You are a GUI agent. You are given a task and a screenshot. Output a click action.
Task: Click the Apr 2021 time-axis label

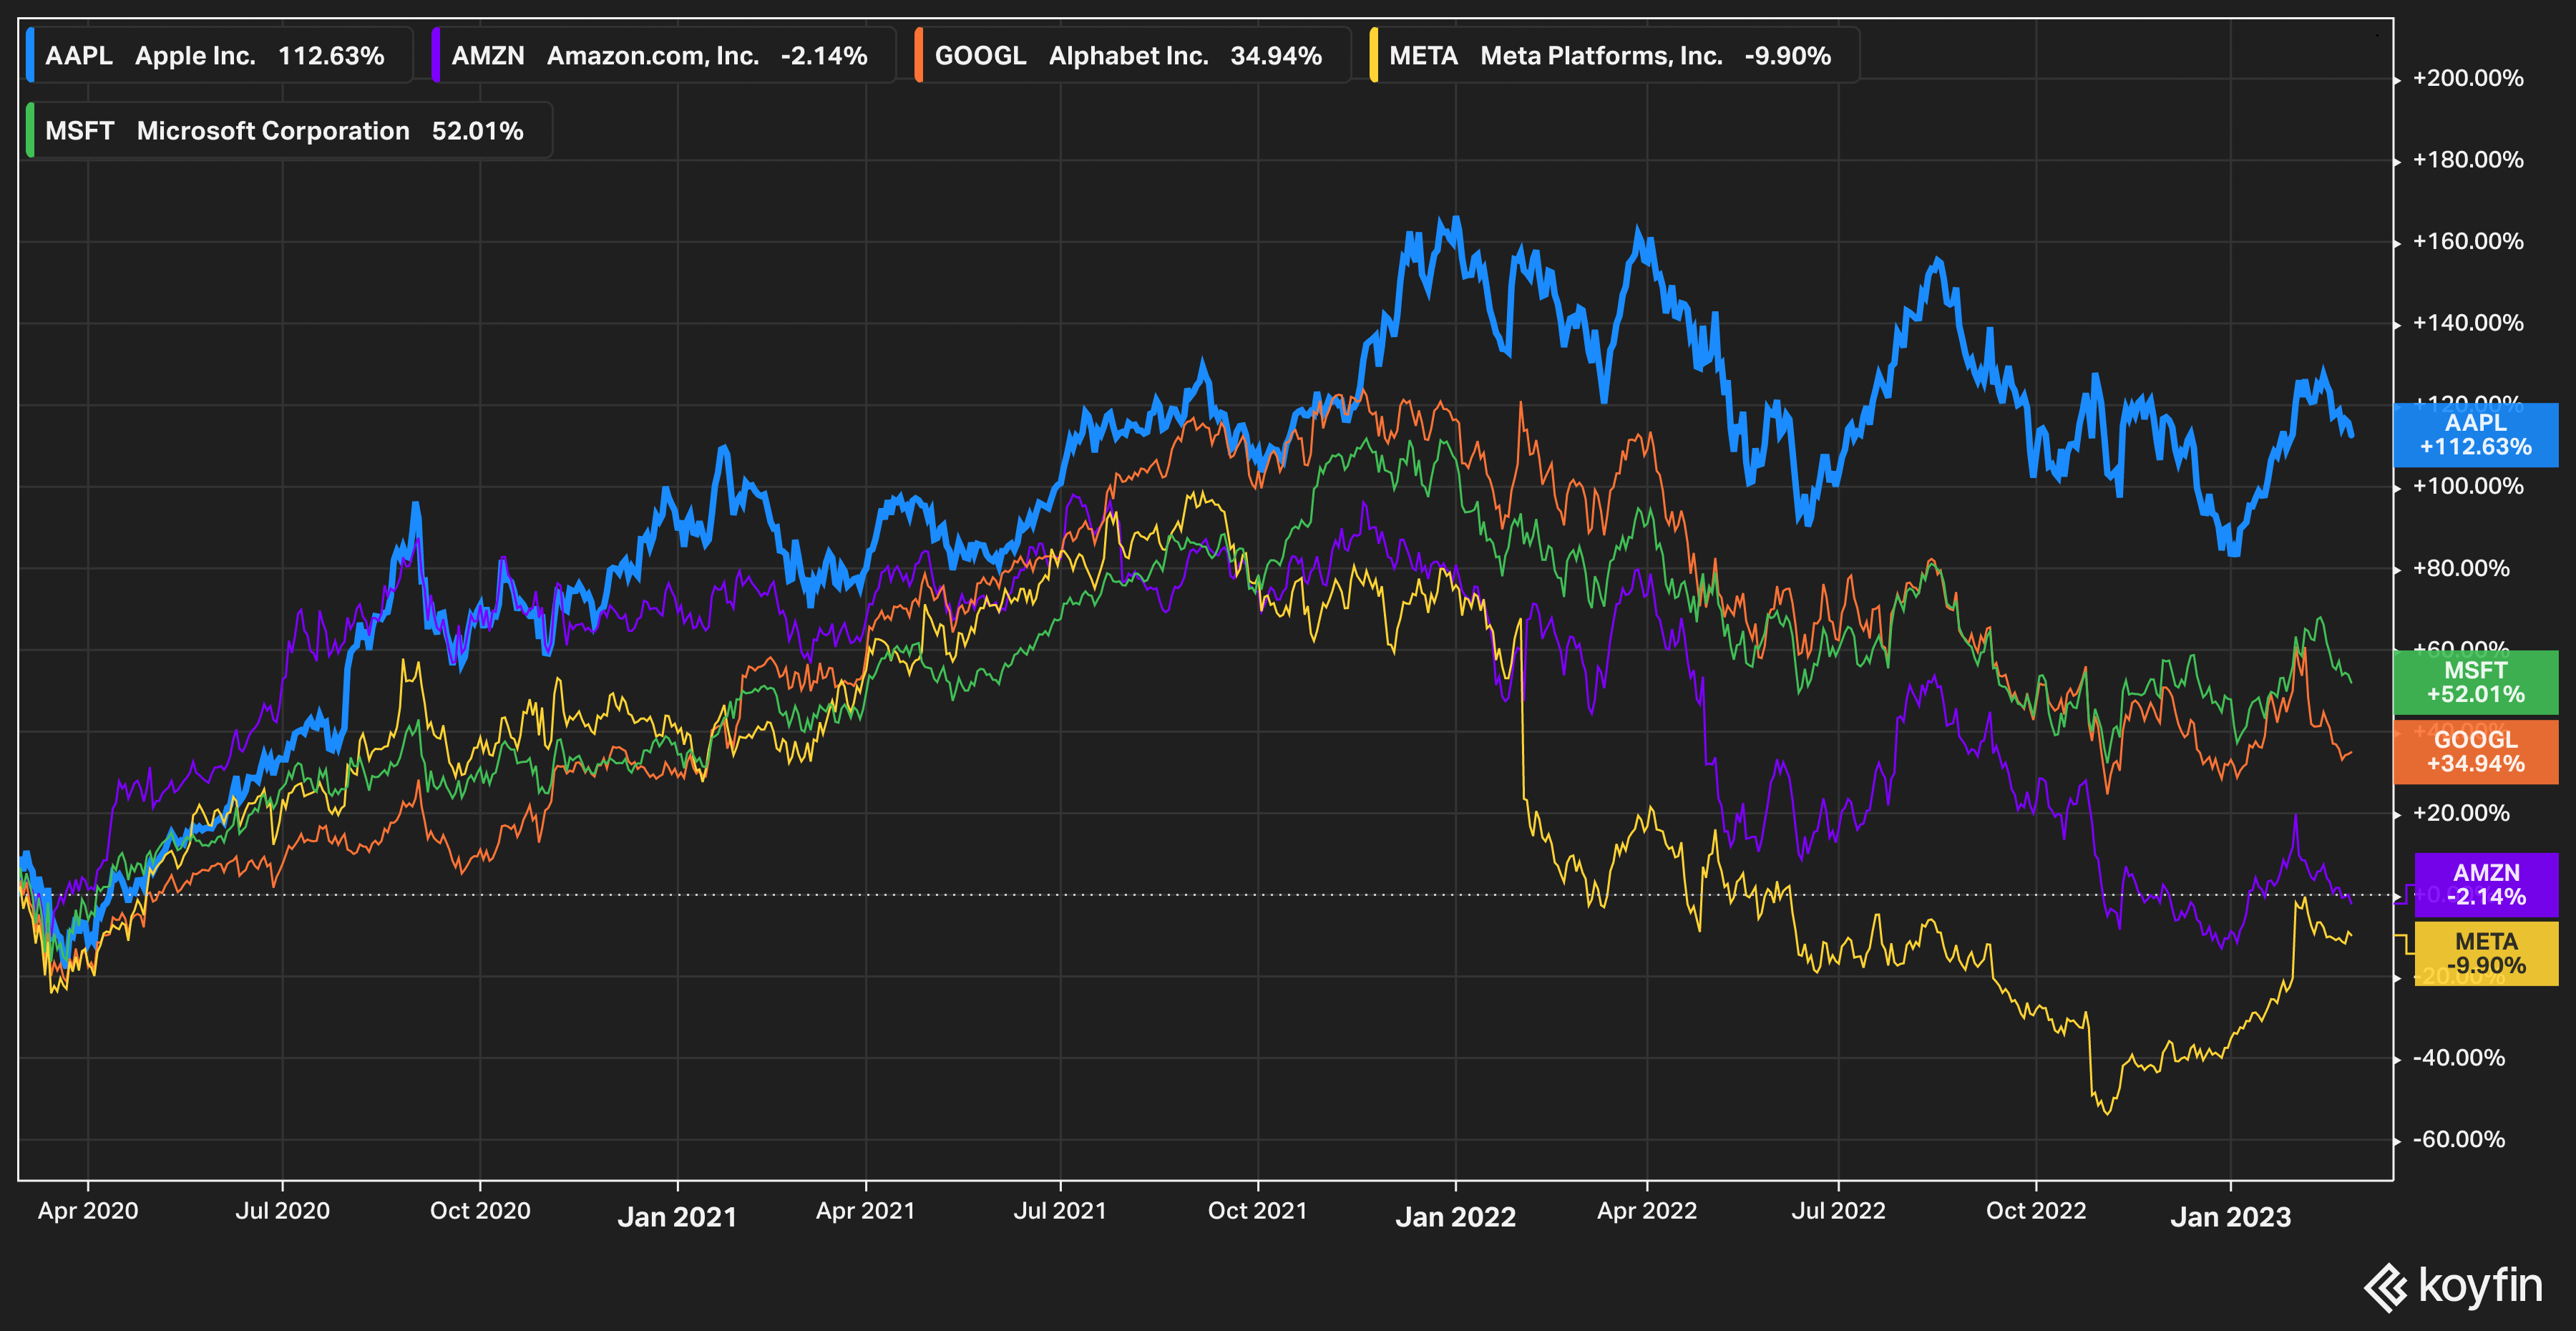coord(866,1211)
